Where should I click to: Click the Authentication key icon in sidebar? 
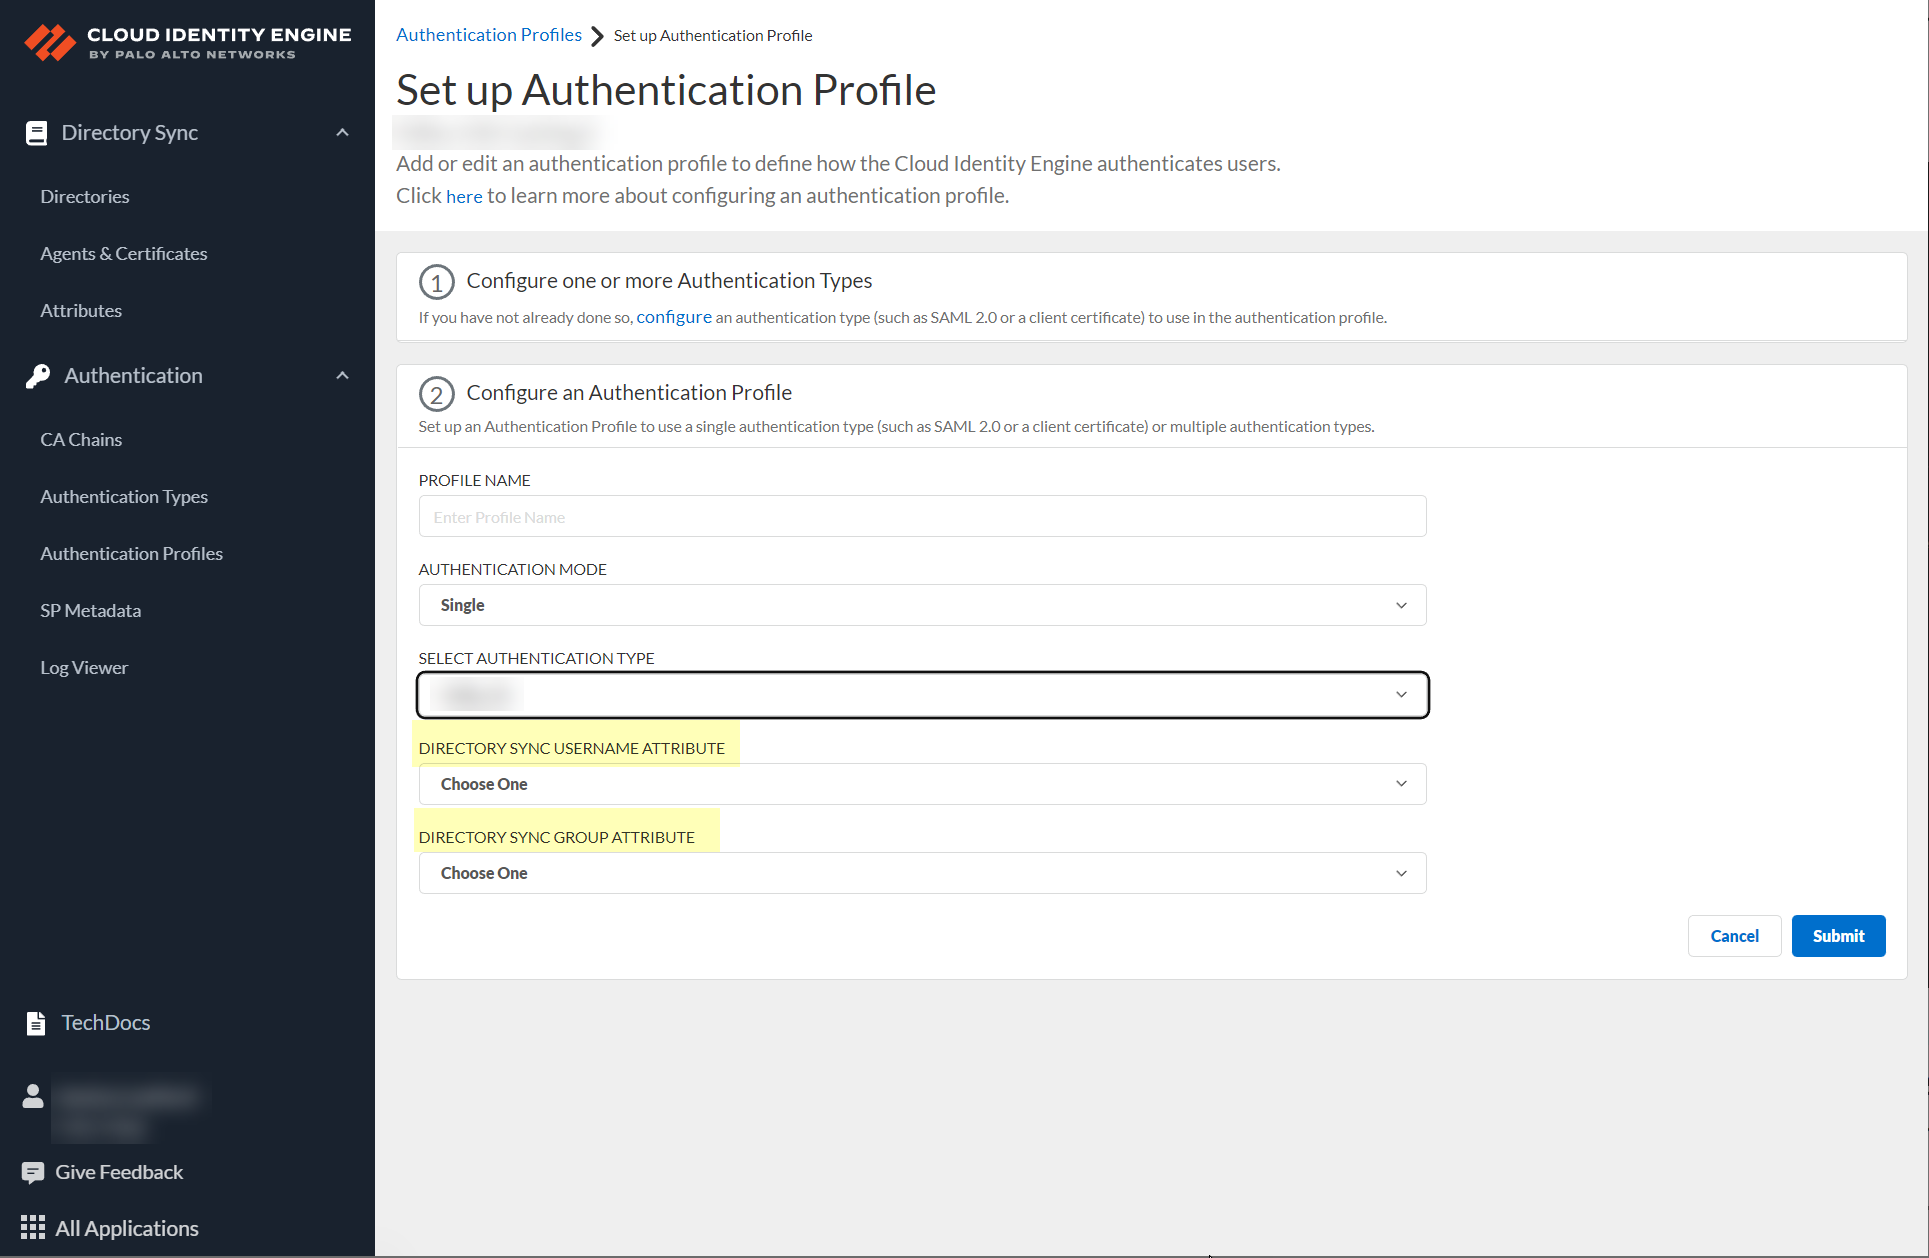pyautogui.click(x=37, y=375)
